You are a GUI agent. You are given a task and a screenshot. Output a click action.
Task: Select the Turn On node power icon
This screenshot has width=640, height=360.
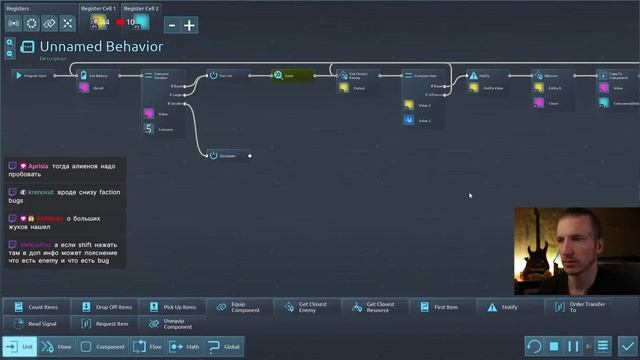[213, 76]
